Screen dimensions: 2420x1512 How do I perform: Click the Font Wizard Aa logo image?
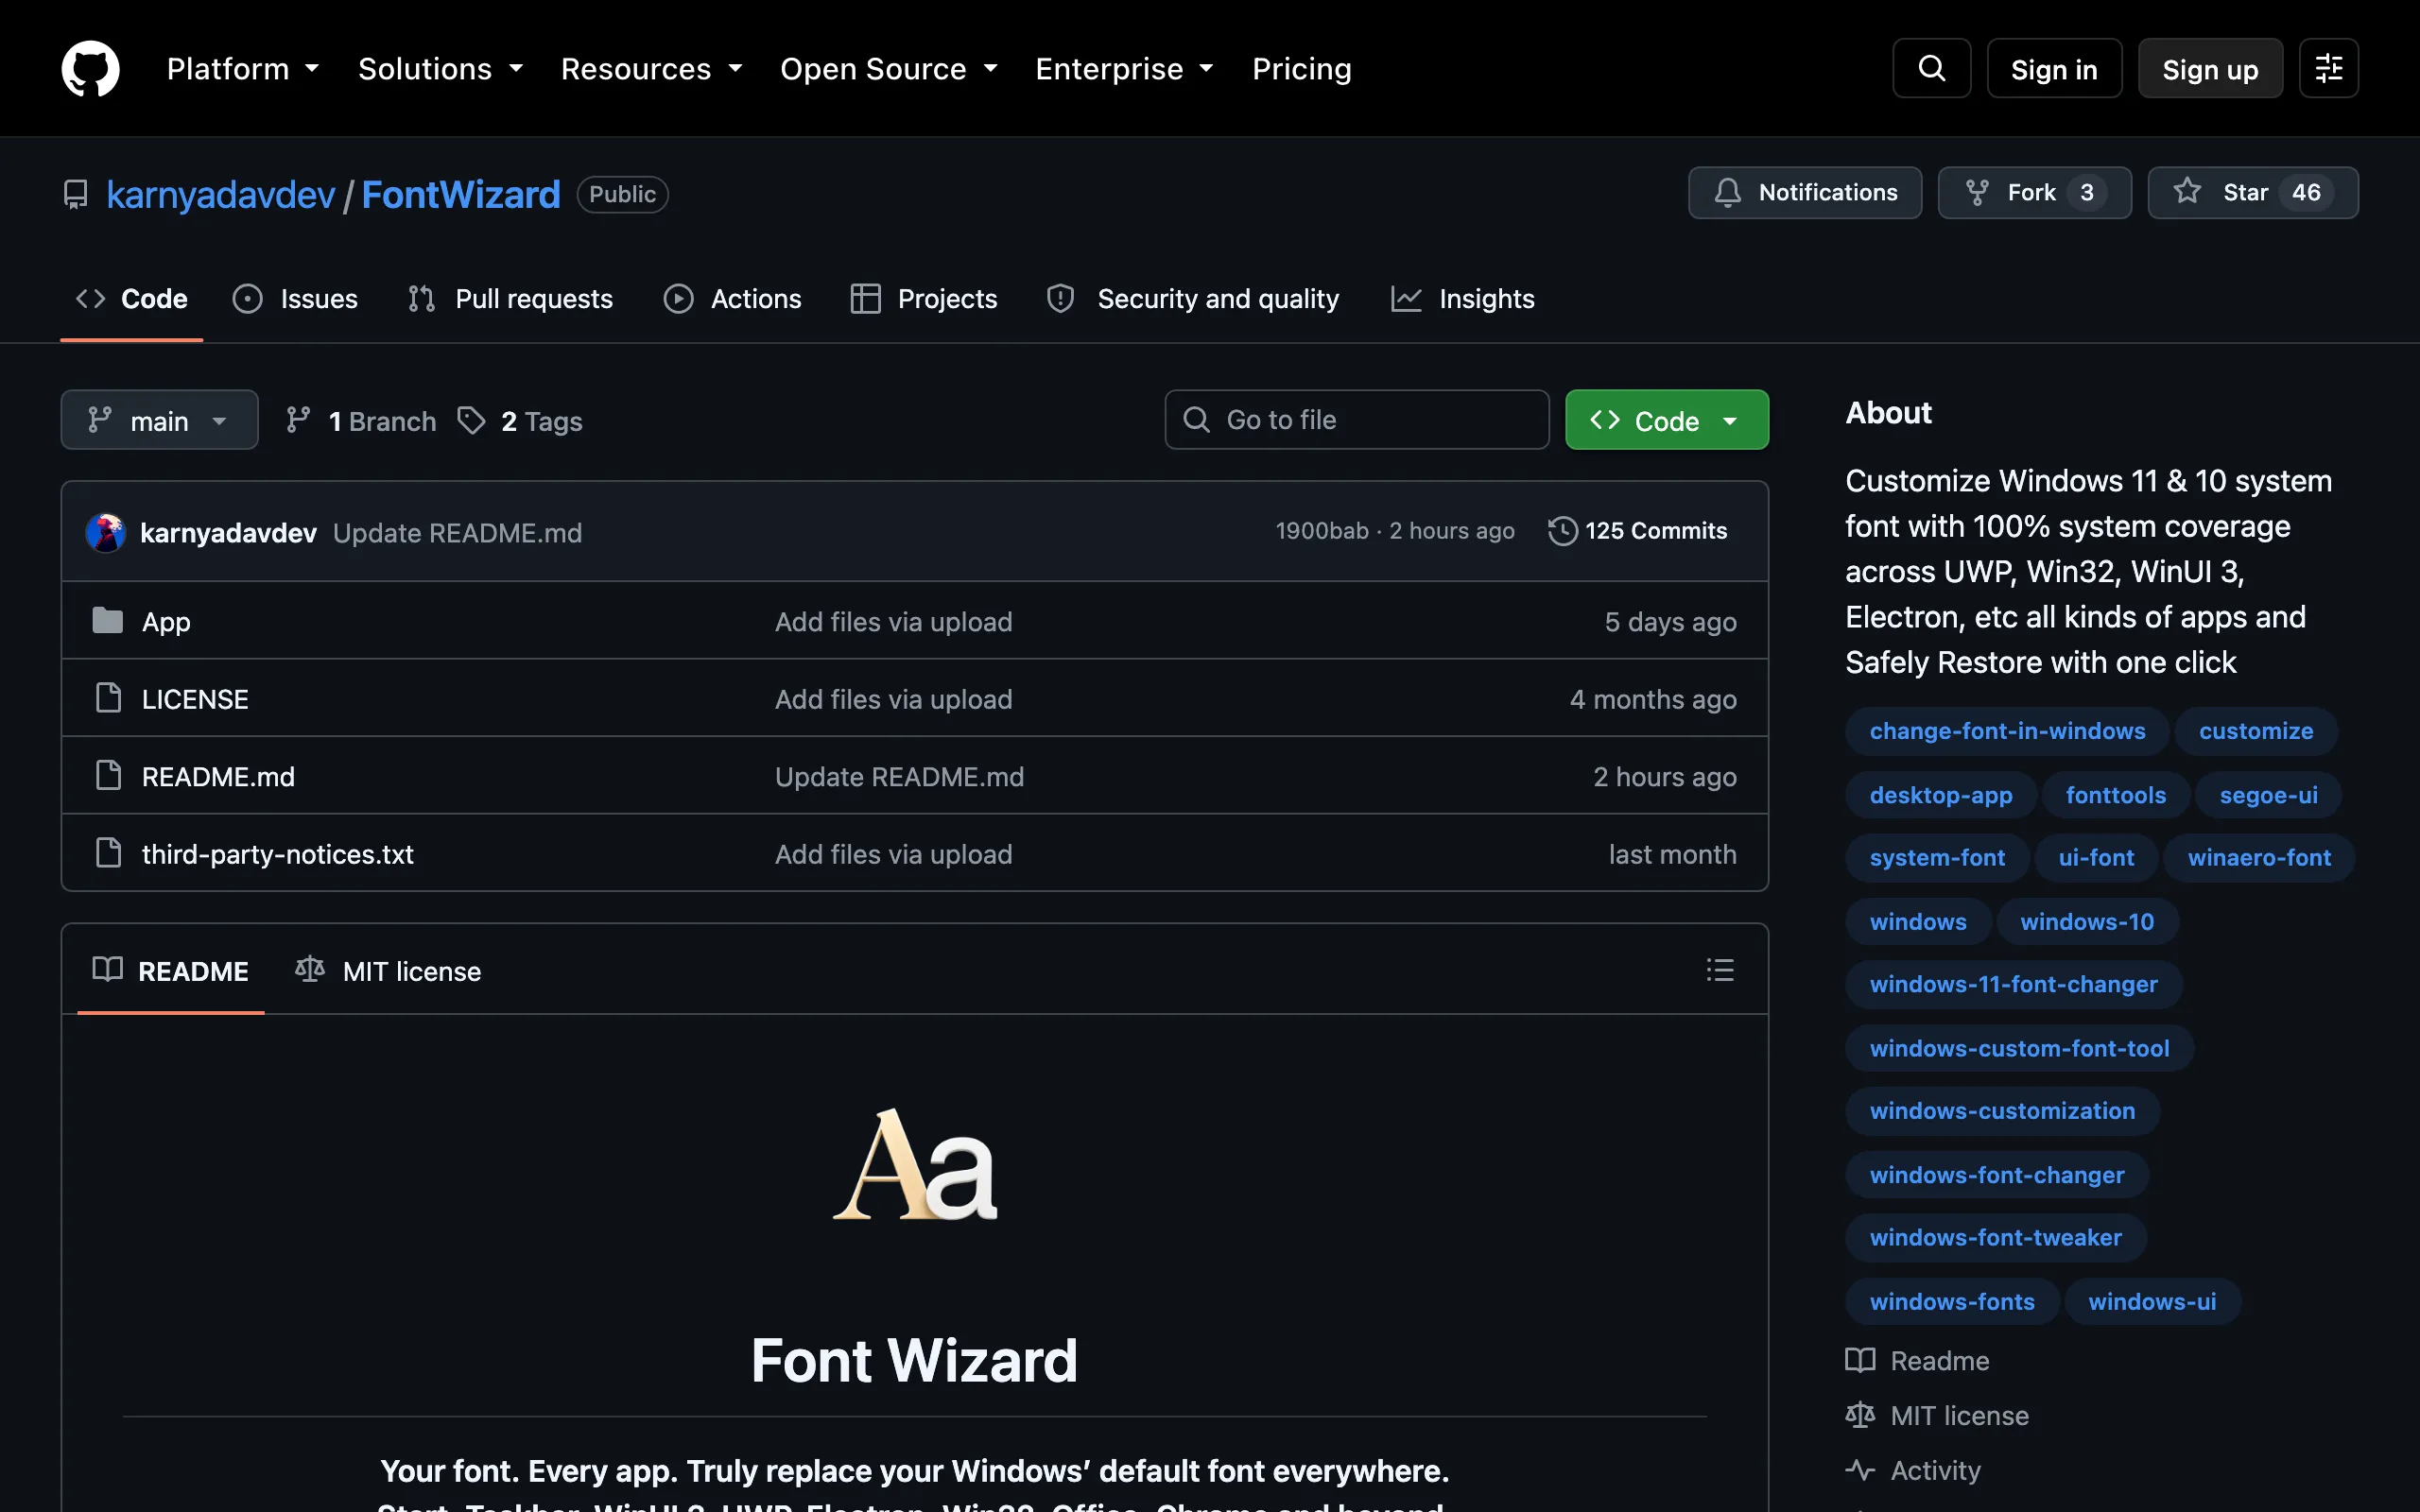[x=915, y=1165]
